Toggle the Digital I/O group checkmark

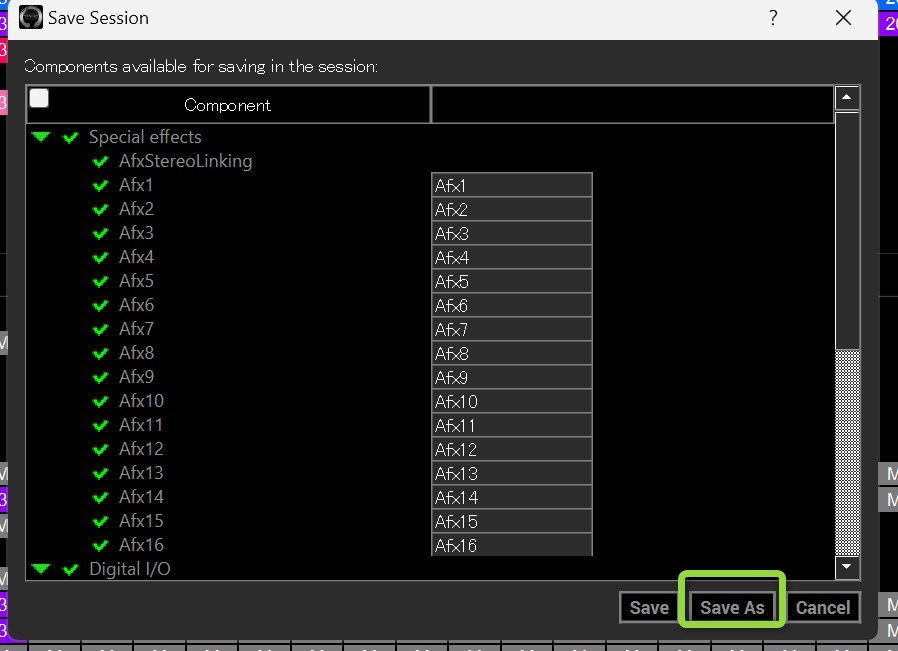70,570
